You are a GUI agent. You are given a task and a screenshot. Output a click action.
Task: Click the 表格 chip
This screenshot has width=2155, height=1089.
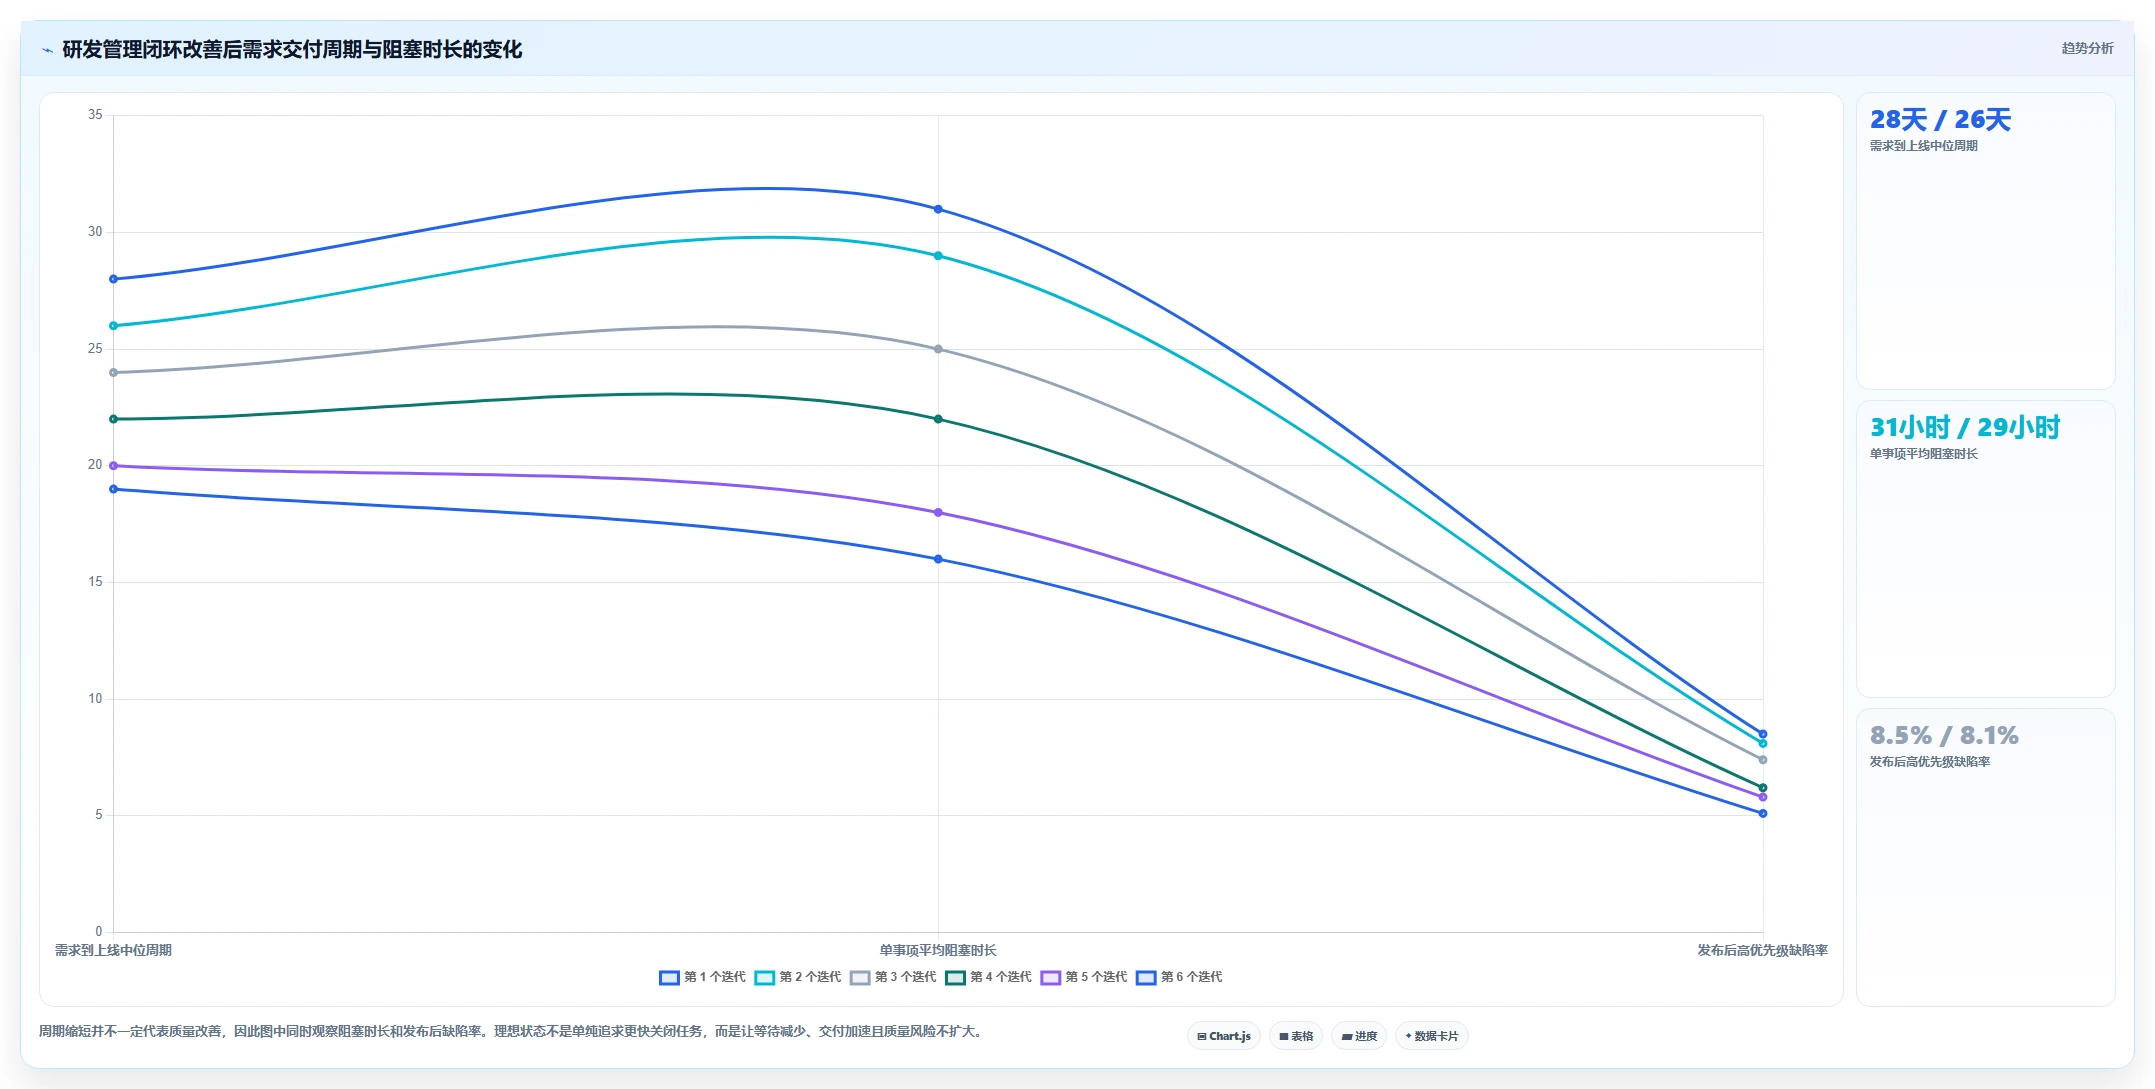click(x=1296, y=1036)
